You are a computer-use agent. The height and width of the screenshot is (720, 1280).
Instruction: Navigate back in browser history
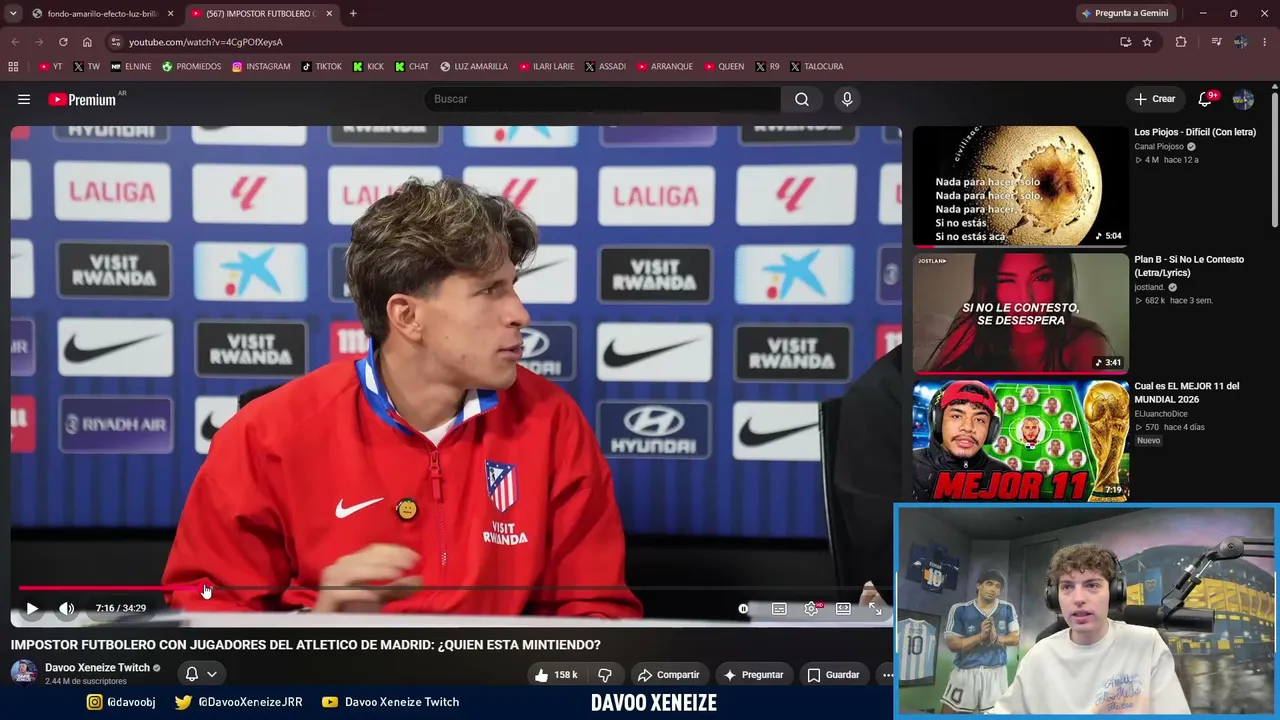tap(15, 42)
